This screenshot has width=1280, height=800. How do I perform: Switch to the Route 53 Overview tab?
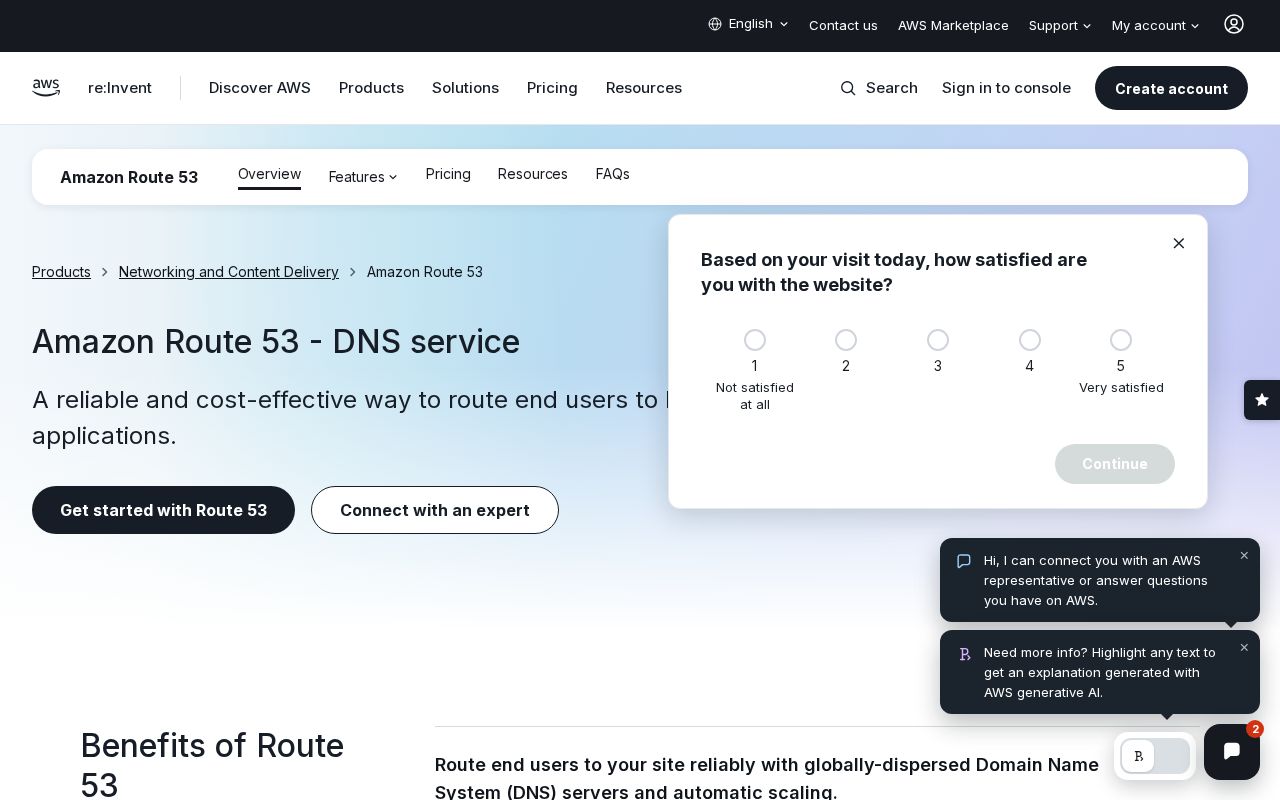tap(269, 175)
